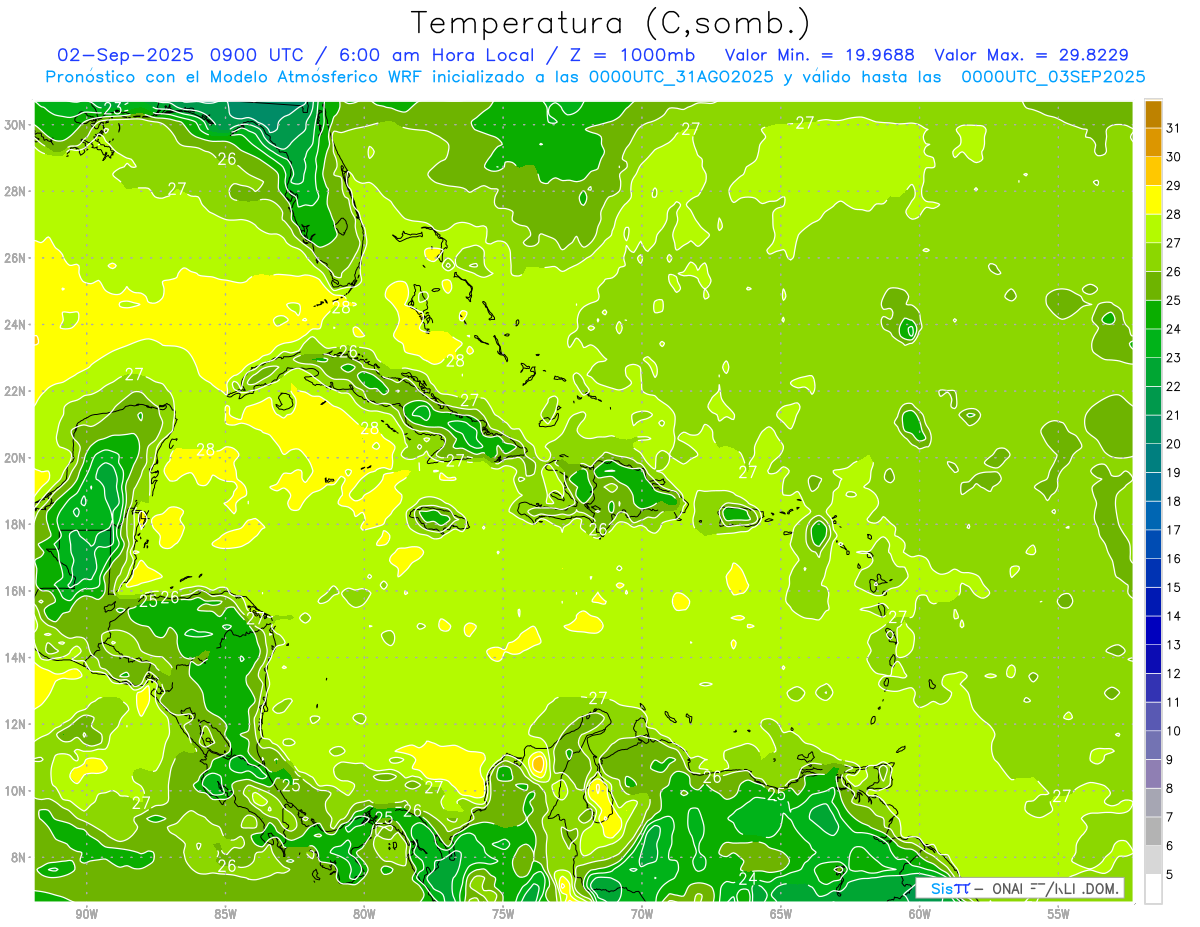This screenshot has width=1200, height=927.
Task: Click the date text "02-Sep-2025 0900 UTC"
Action: click(x=180, y=55)
